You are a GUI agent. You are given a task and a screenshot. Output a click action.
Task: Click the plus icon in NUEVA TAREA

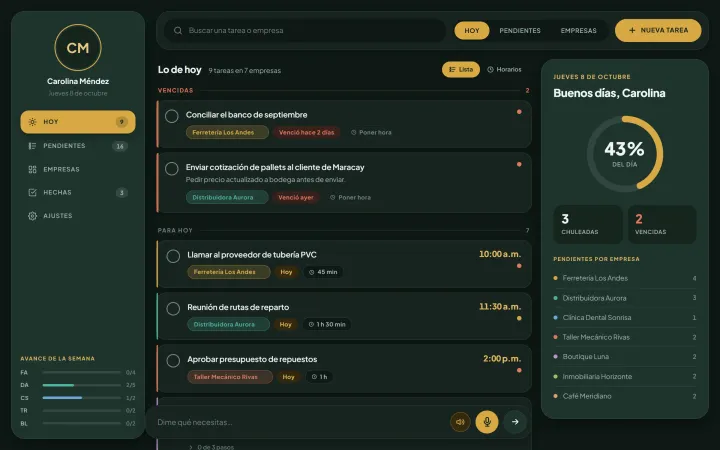(x=632, y=30)
